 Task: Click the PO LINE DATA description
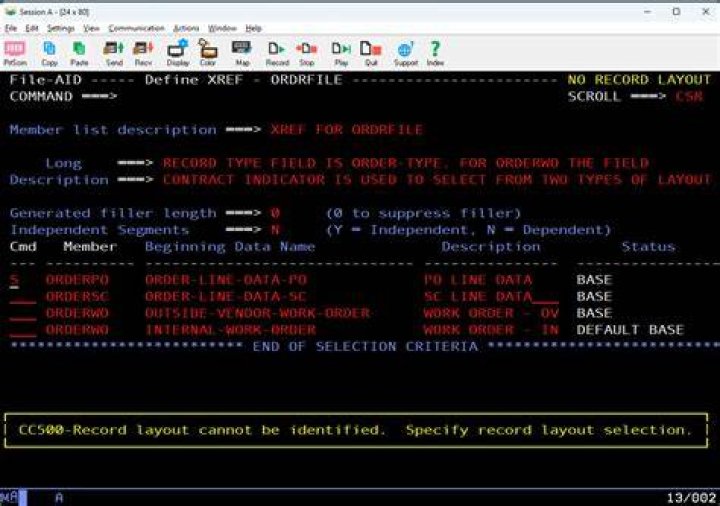tap(478, 280)
